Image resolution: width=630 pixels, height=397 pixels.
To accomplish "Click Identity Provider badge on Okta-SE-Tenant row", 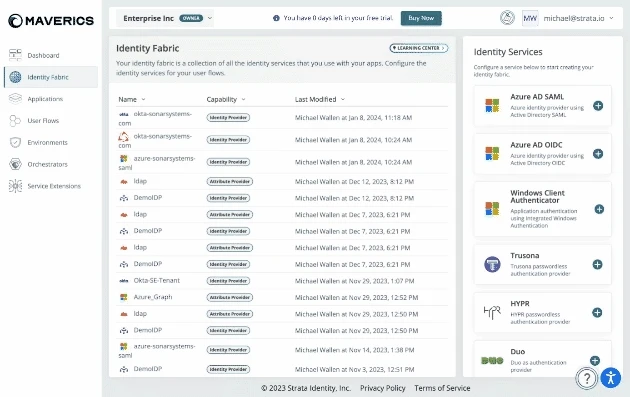I will click(x=228, y=281).
